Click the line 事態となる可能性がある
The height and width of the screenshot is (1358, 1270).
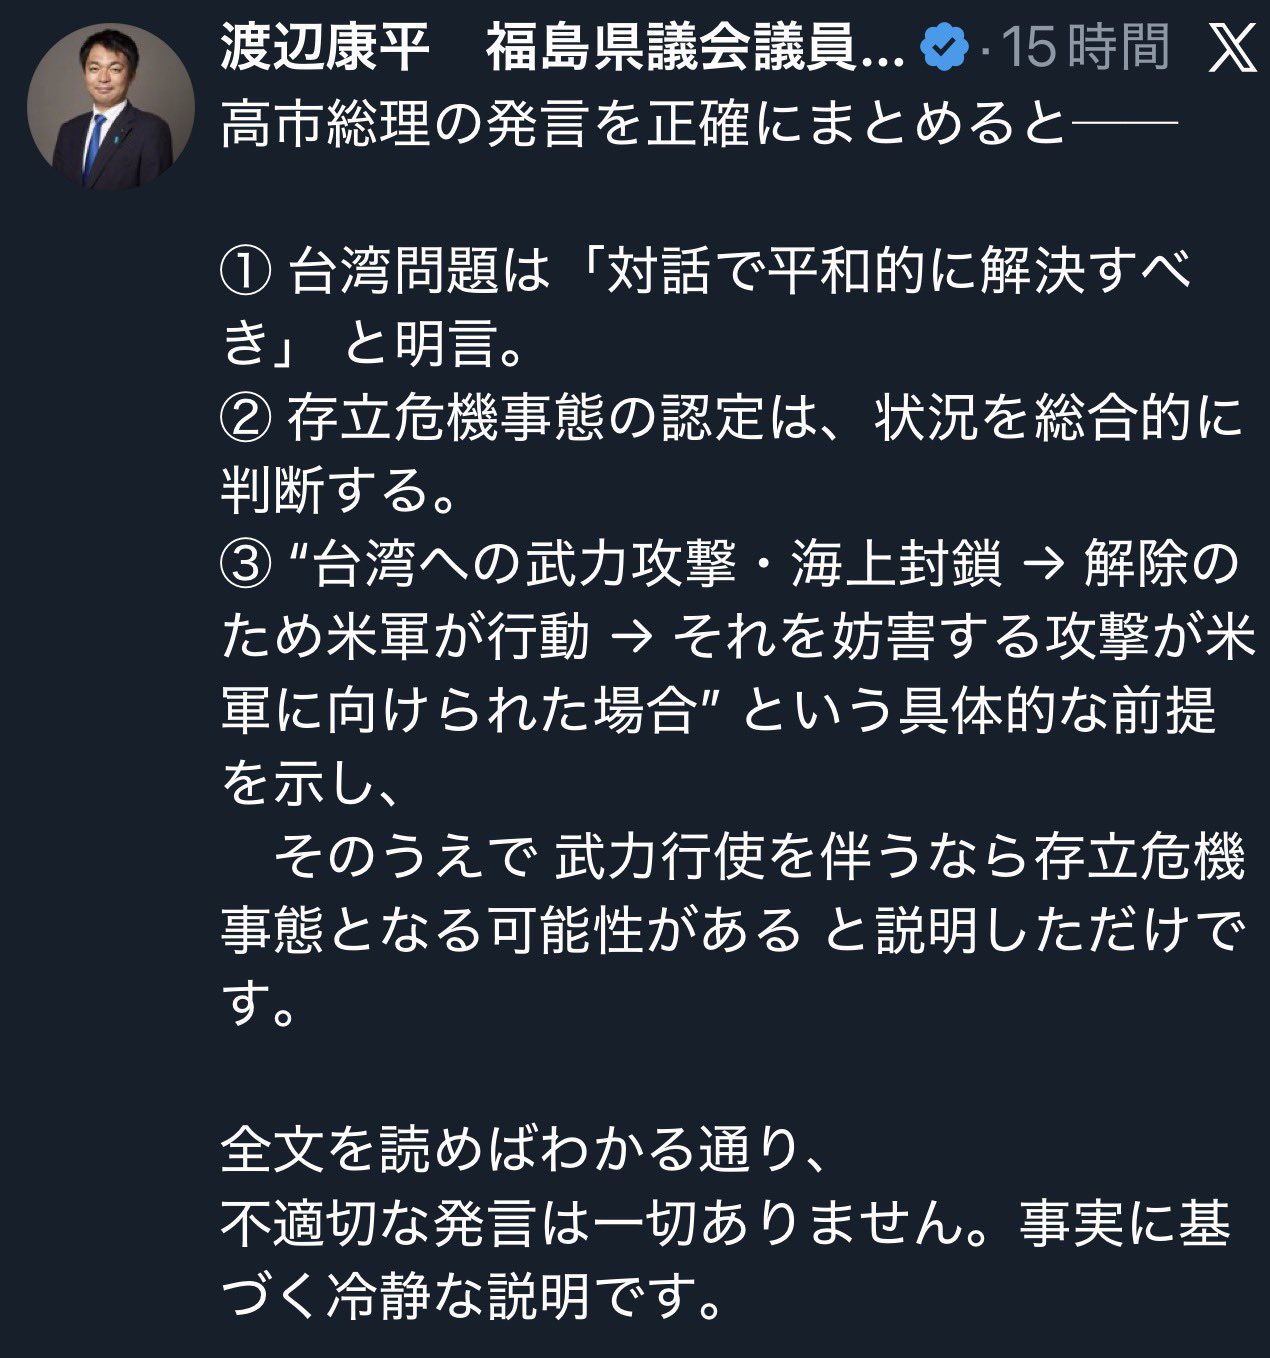(x=510, y=930)
